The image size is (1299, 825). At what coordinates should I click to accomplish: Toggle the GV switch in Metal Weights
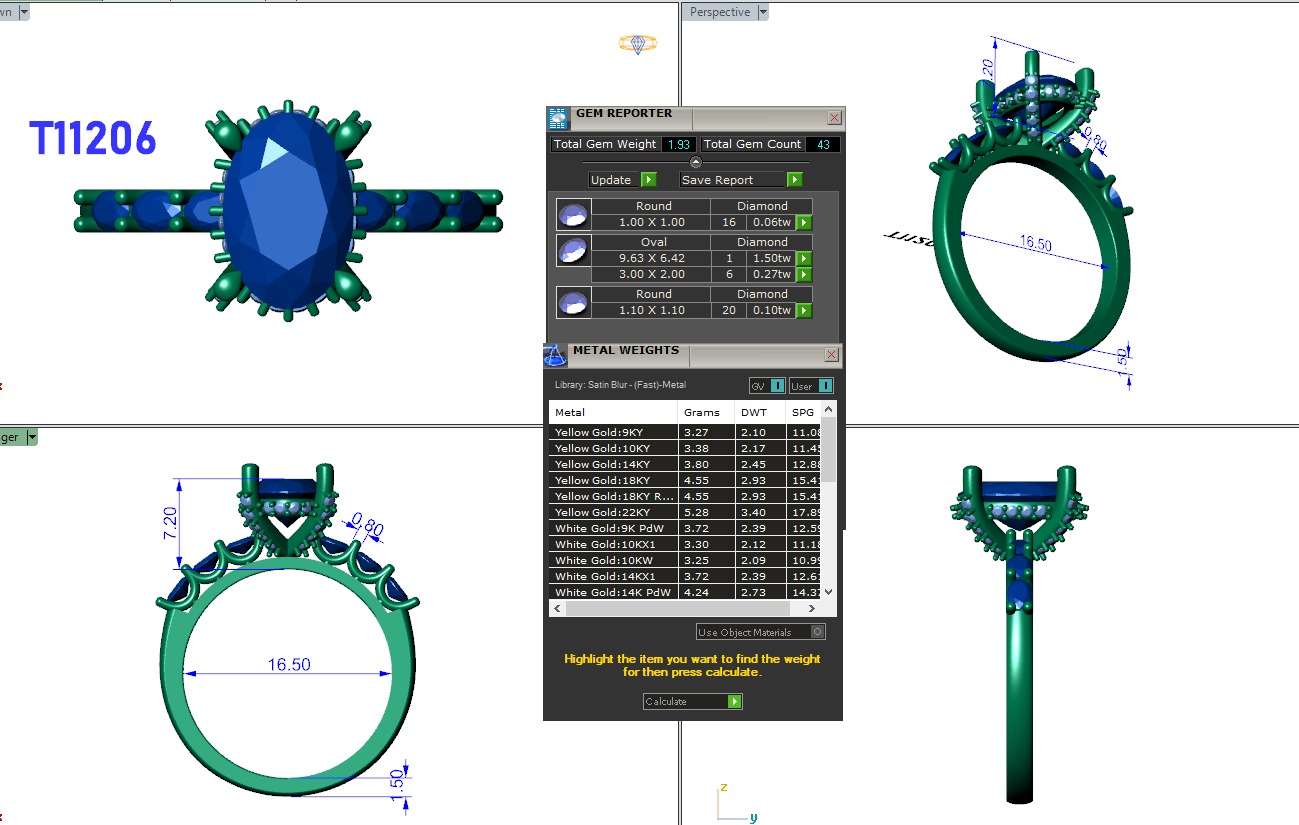767,386
